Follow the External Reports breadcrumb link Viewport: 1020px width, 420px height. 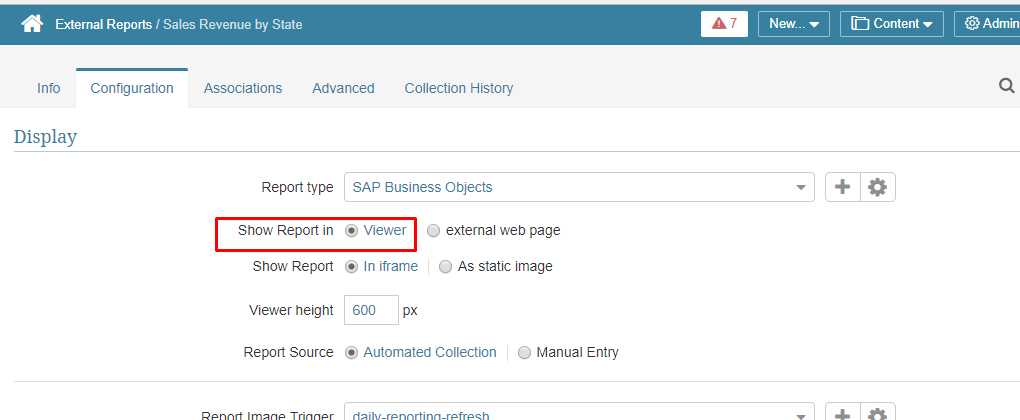click(x=103, y=25)
